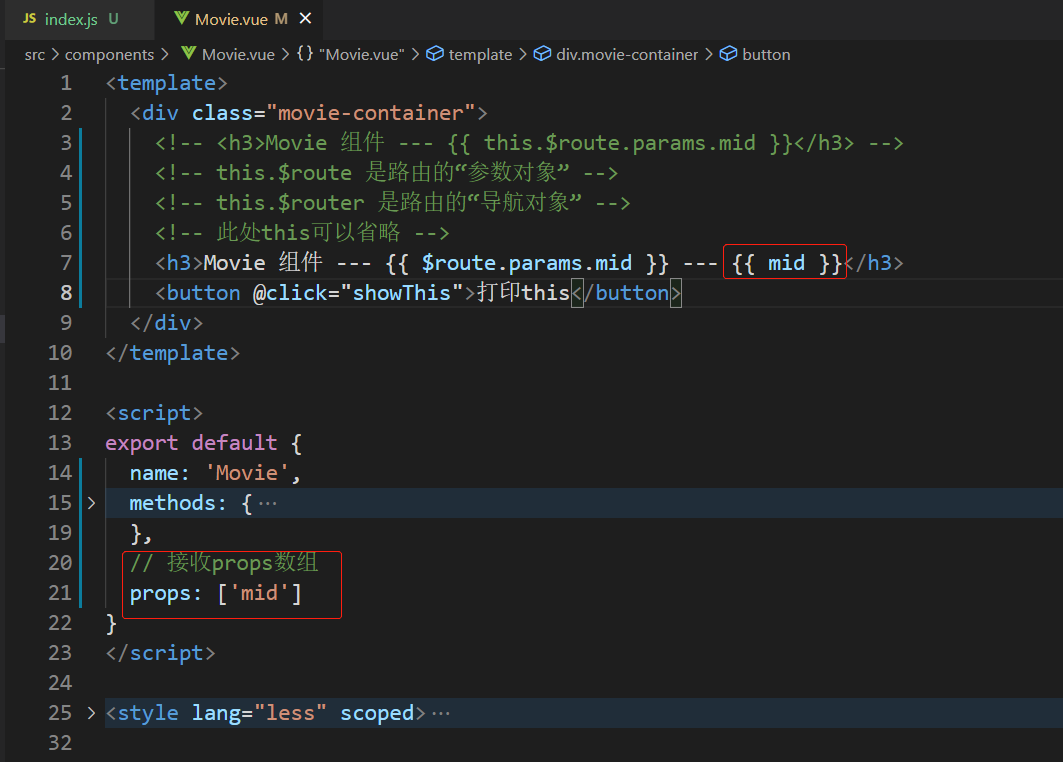Click line number 15 in the gutter
Image resolution: width=1063 pixels, height=762 pixels.
60,503
